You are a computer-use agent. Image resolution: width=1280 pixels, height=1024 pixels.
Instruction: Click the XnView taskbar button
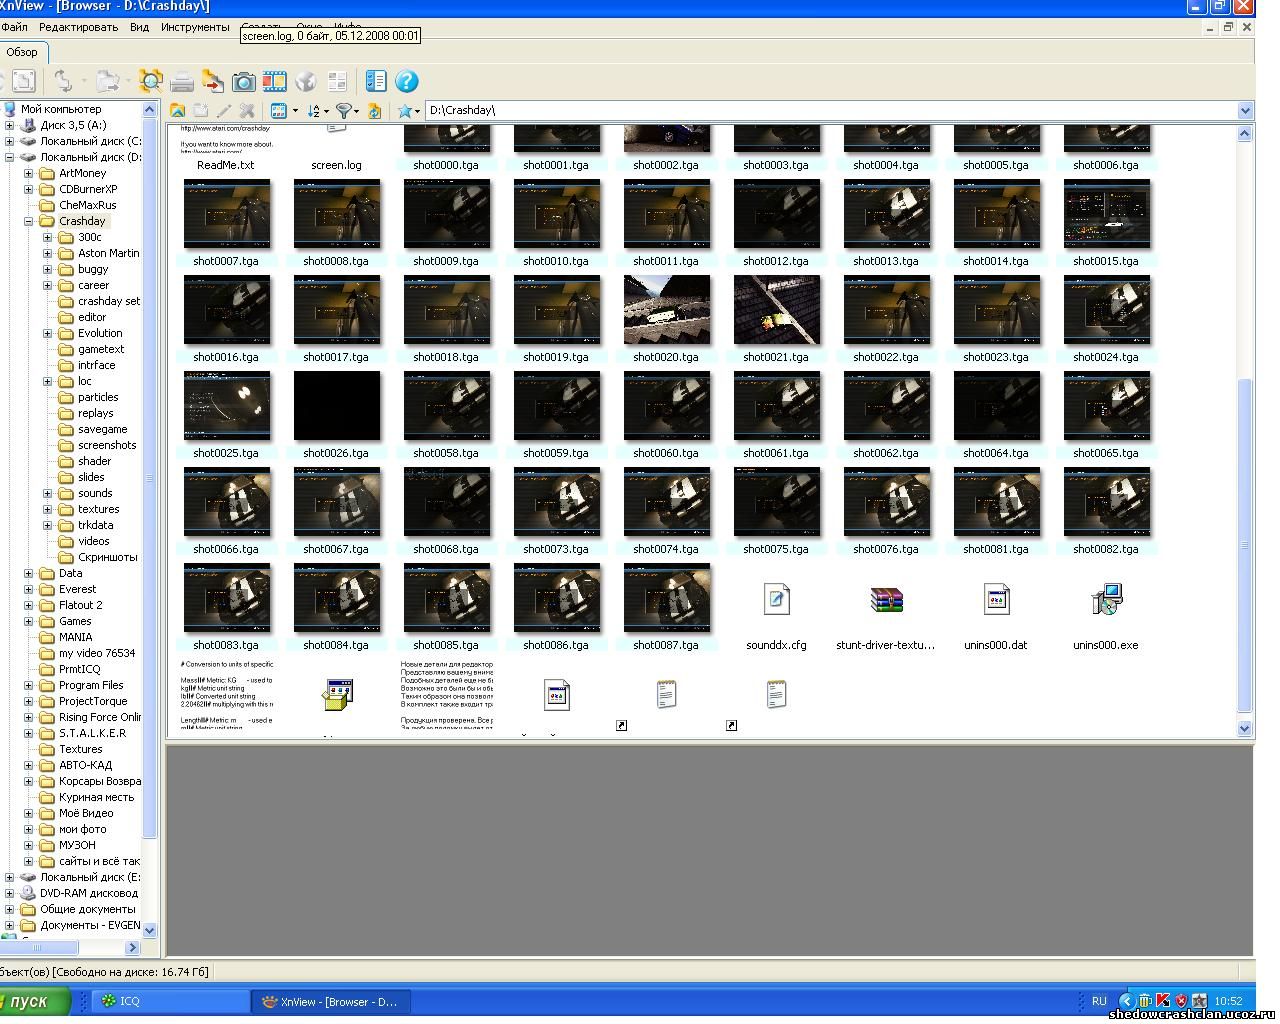click(332, 1001)
